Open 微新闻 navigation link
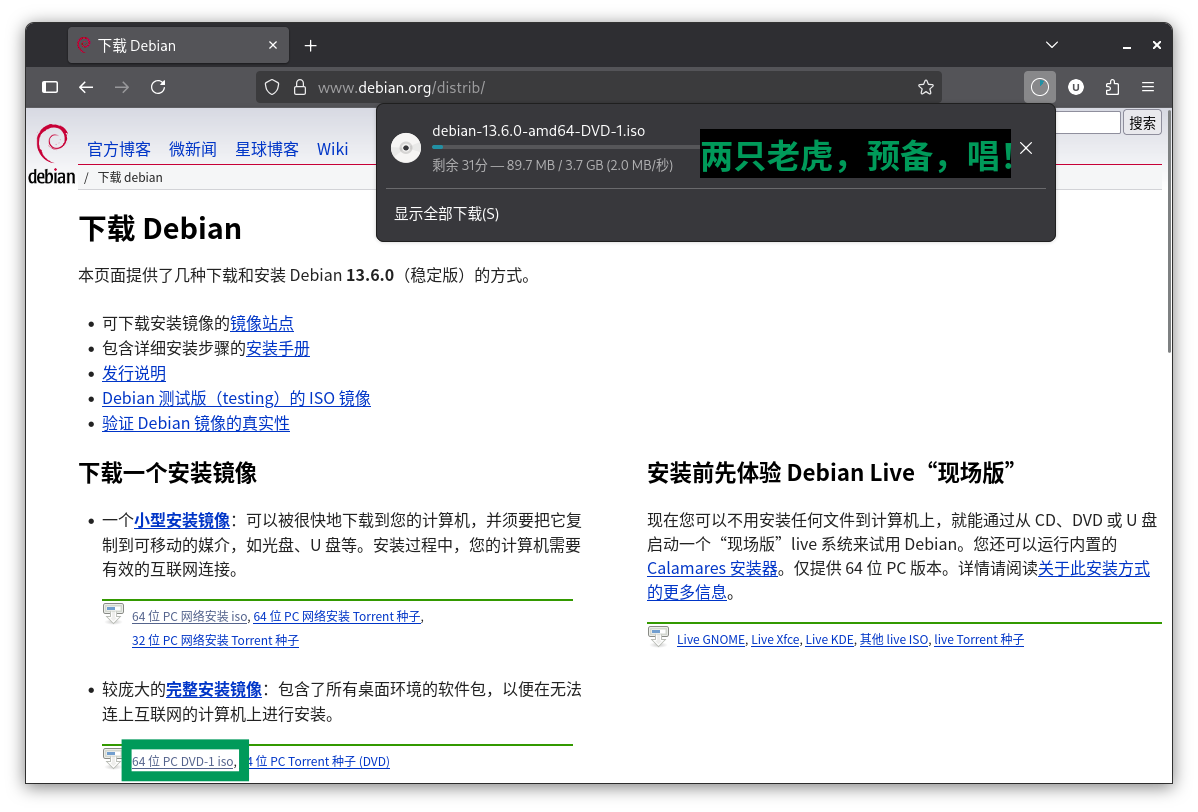This screenshot has height=812, width=1198. pyautogui.click(x=193, y=149)
